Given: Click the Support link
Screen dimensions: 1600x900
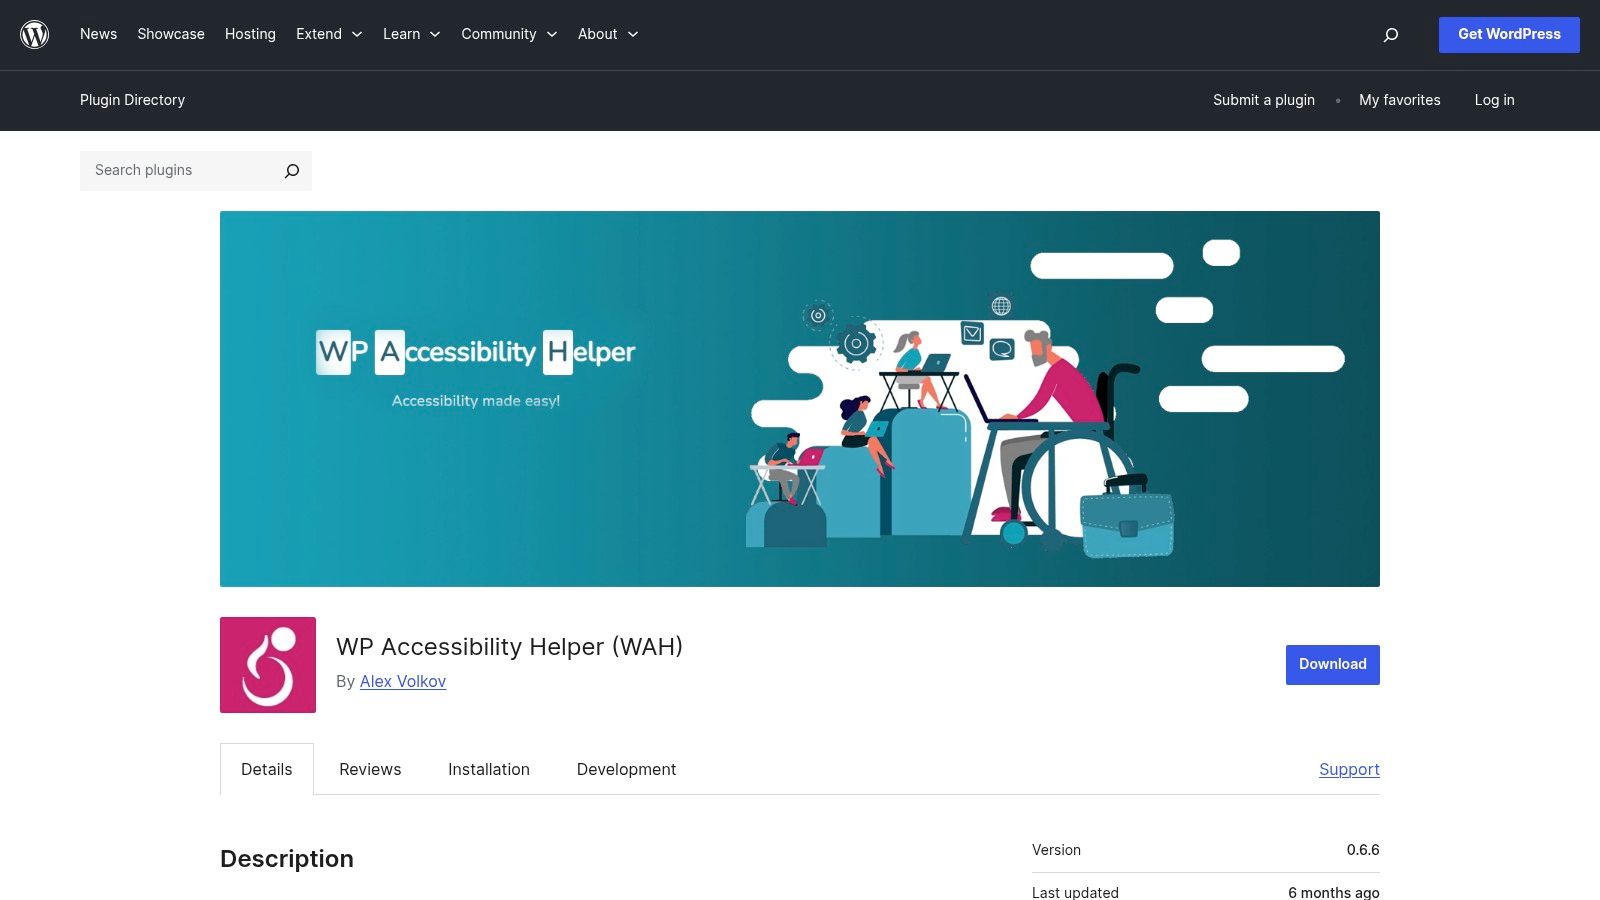Looking at the screenshot, I should [1349, 769].
